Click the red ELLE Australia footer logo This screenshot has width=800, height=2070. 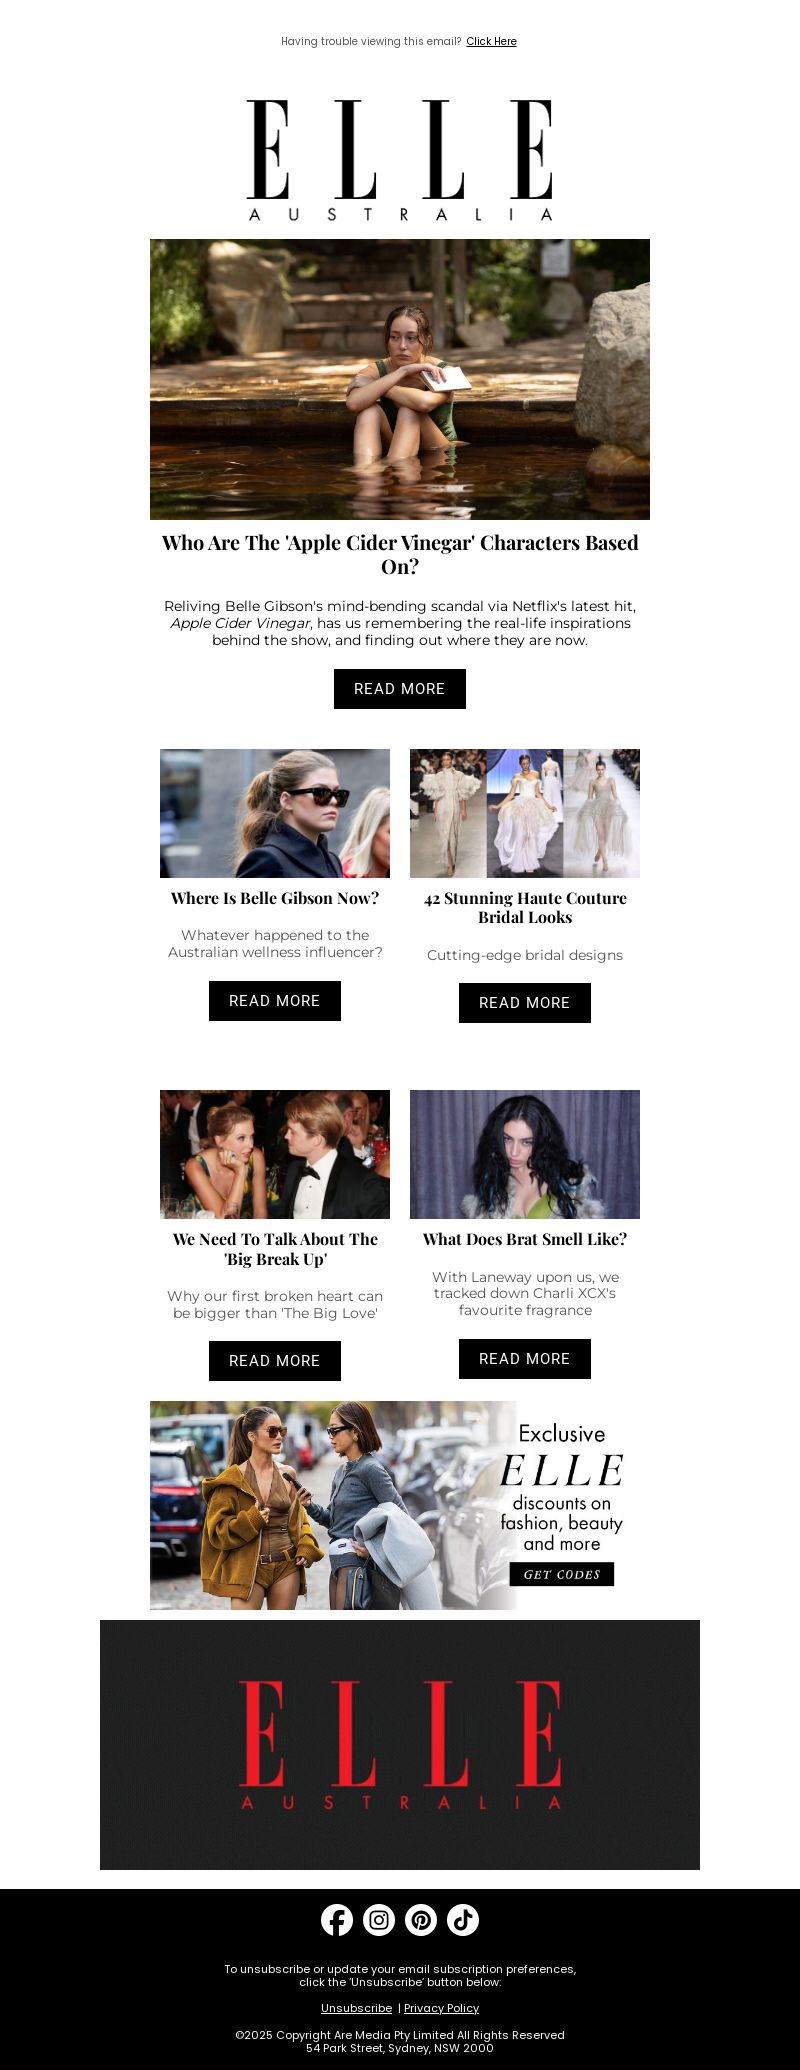tap(400, 1745)
